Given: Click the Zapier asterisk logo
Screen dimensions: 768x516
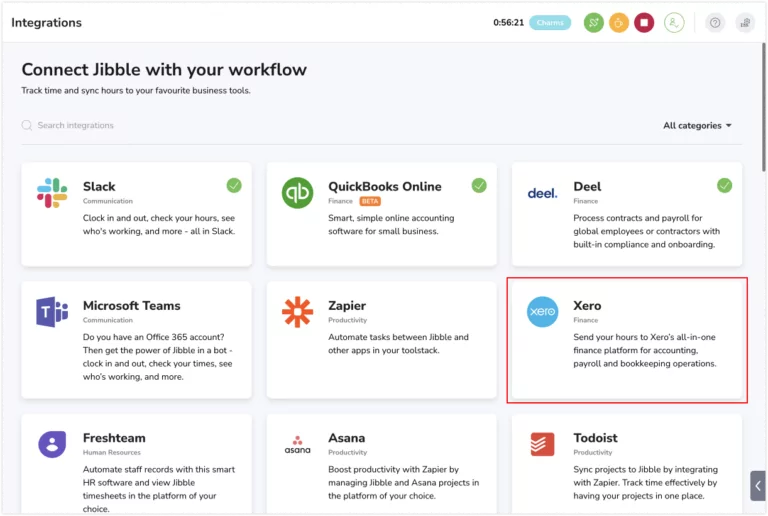Looking at the screenshot, I should pyautogui.click(x=297, y=312).
